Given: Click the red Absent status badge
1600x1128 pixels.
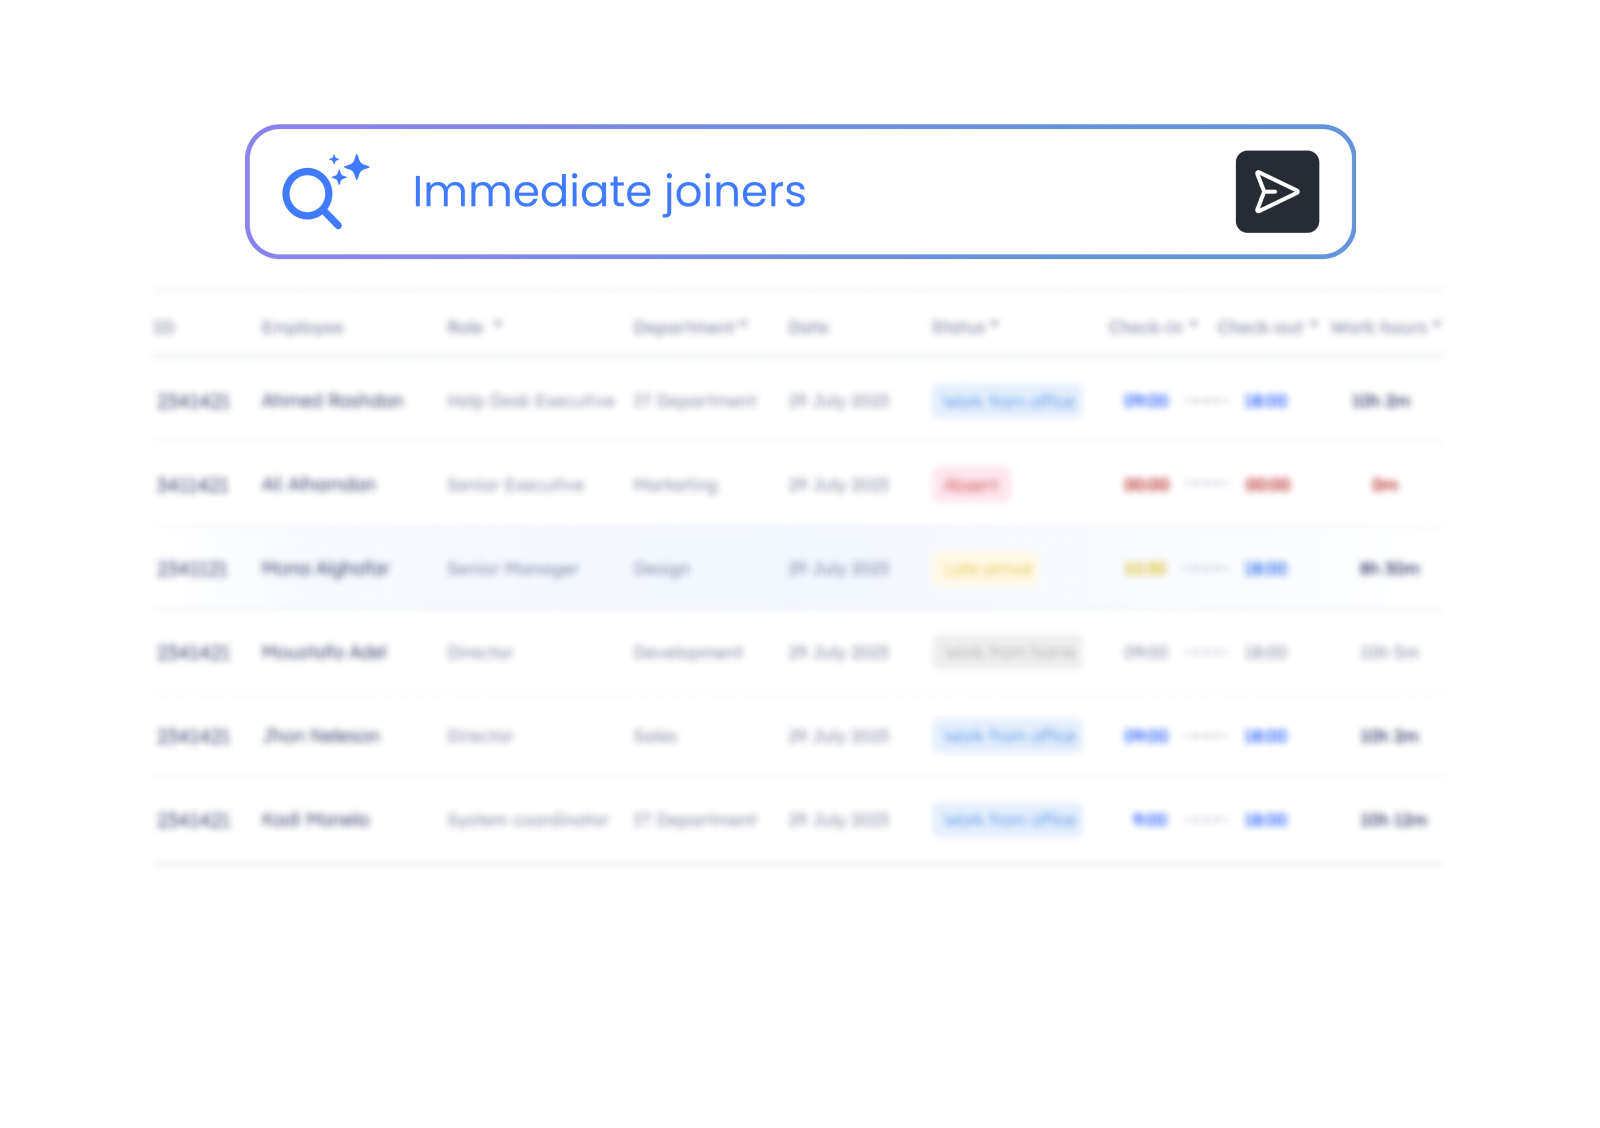Looking at the screenshot, I should coord(971,485).
